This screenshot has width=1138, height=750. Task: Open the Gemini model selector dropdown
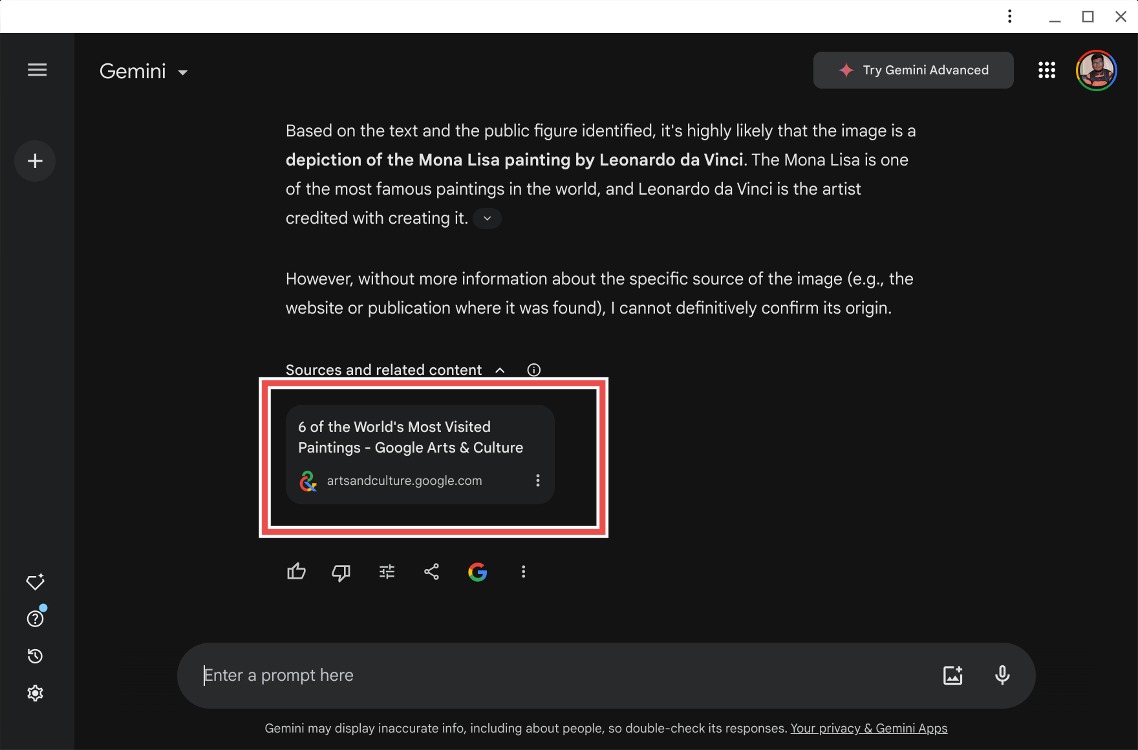click(182, 71)
